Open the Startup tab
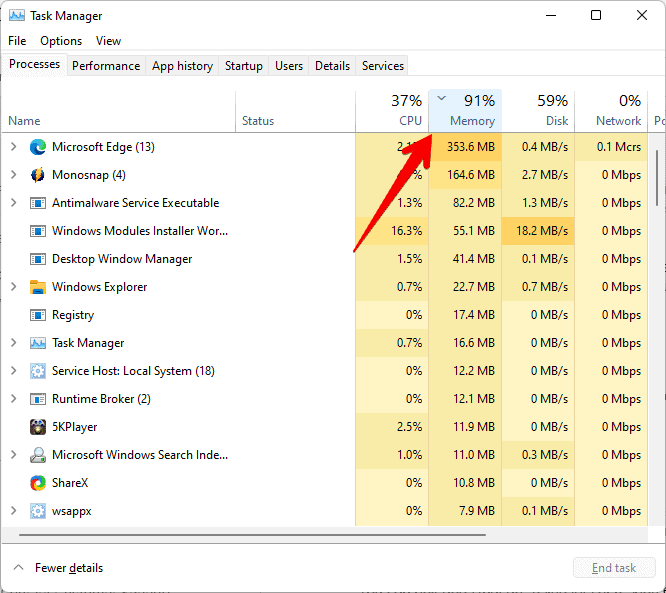Viewport: 666px width, 593px height. pos(243,66)
